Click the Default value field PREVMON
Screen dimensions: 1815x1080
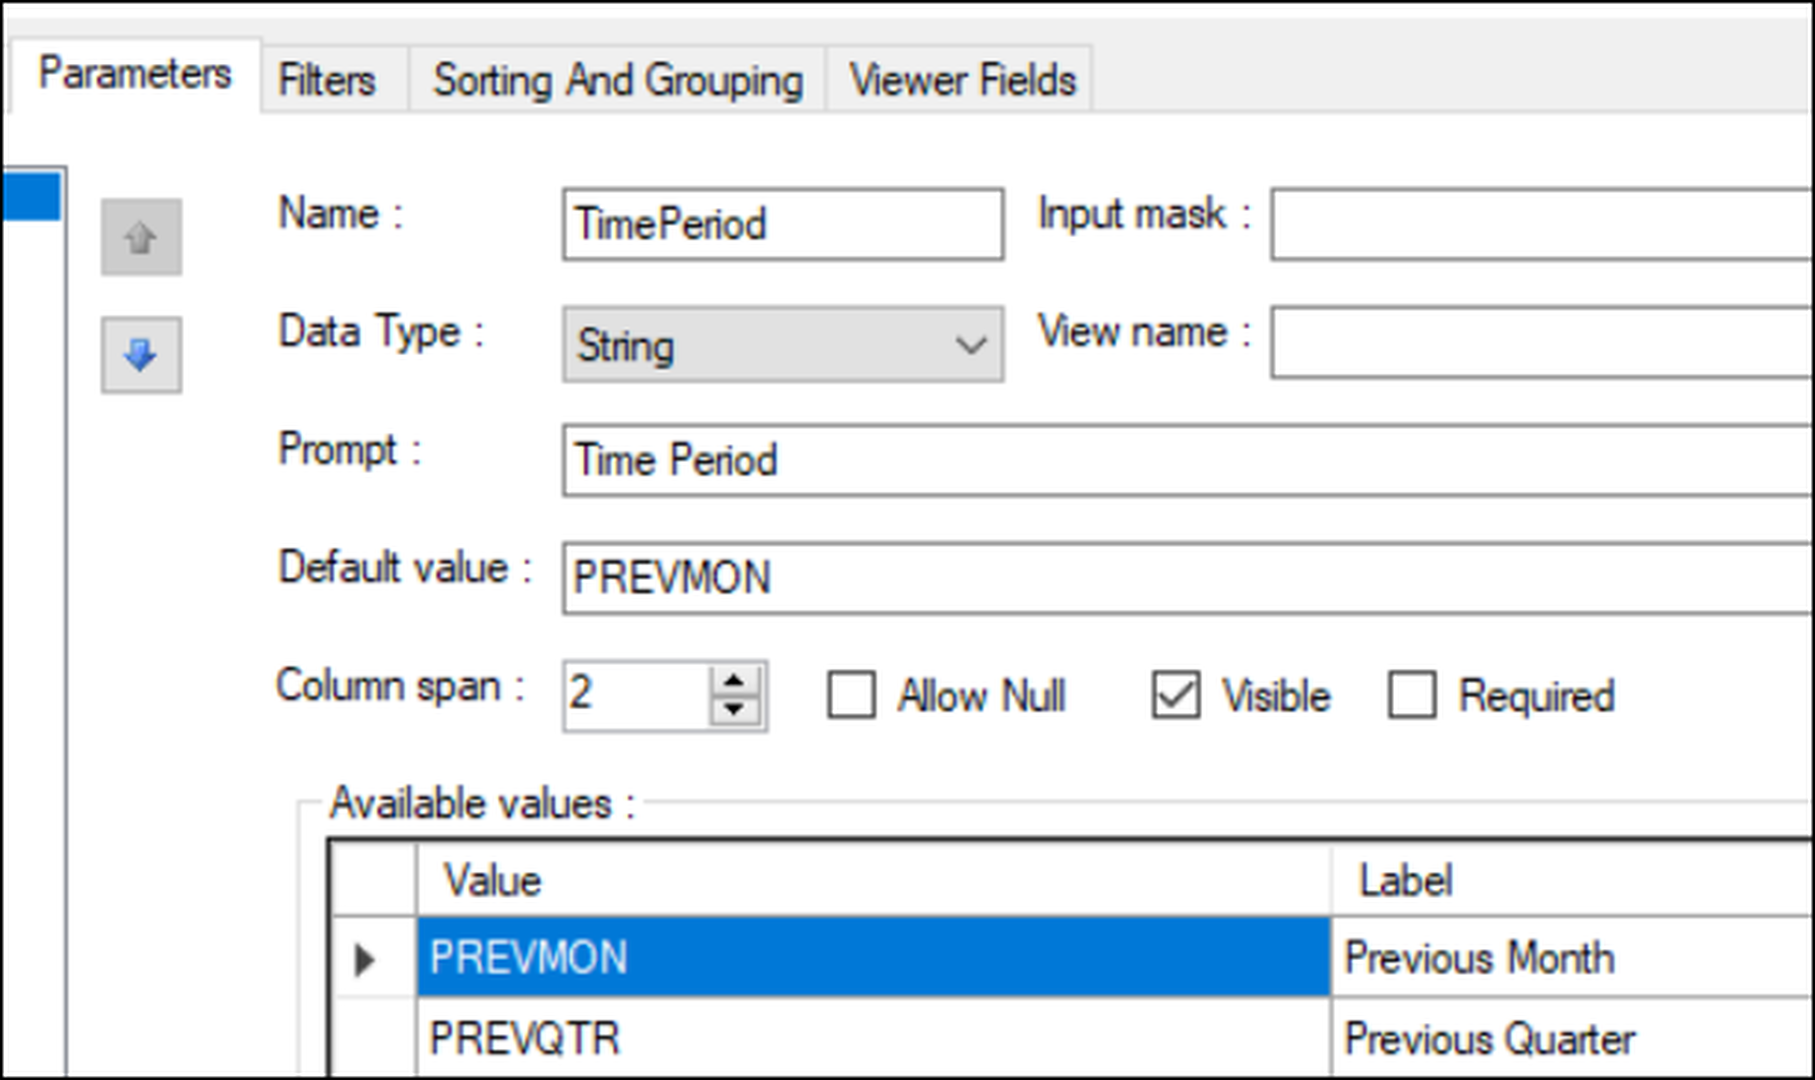pos(1188,578)
